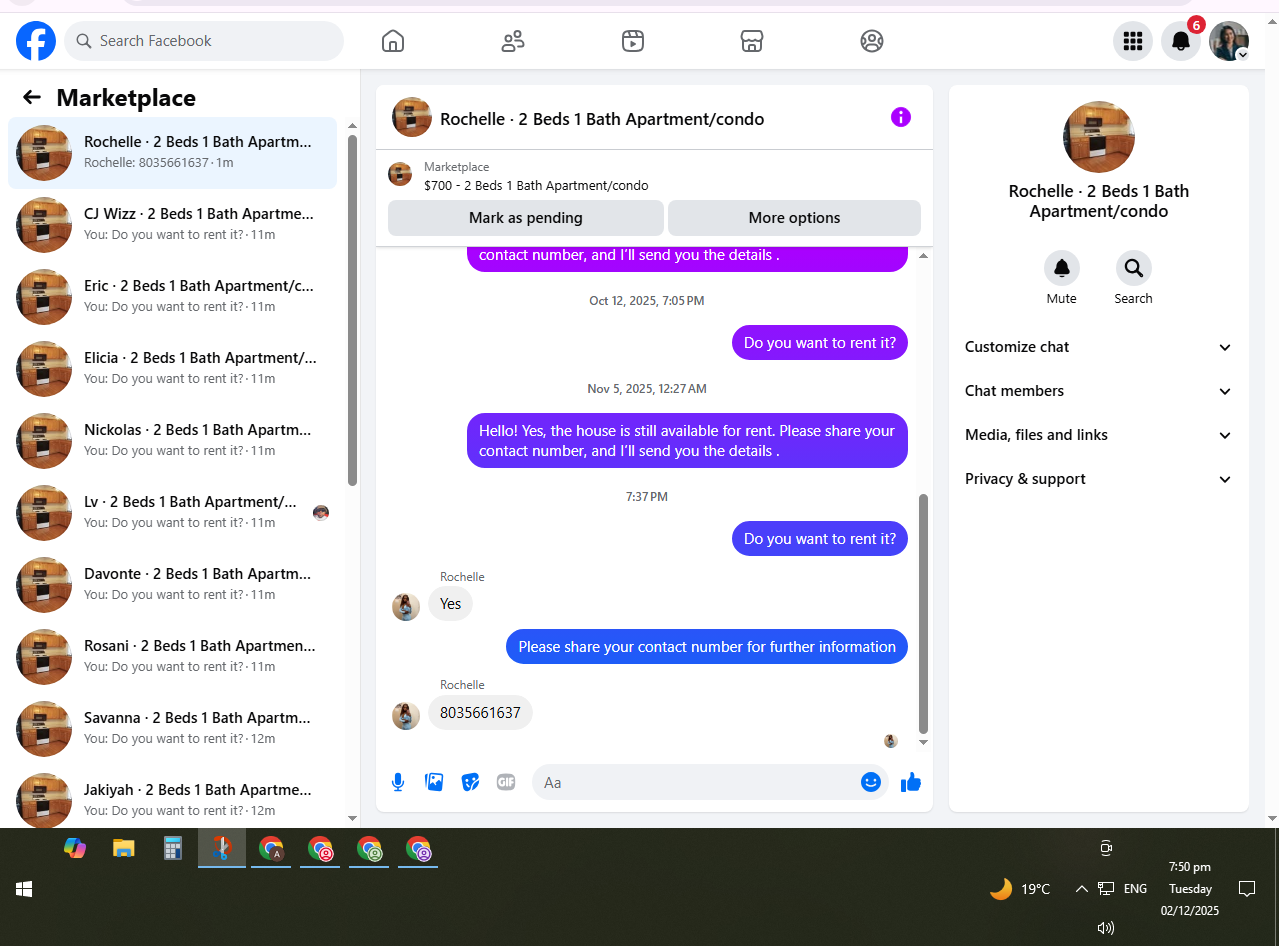Image resolution: width=1279 pixels, height=946 pixels.
Task: Expand the Chat members section
Action: pos(1098,391)
